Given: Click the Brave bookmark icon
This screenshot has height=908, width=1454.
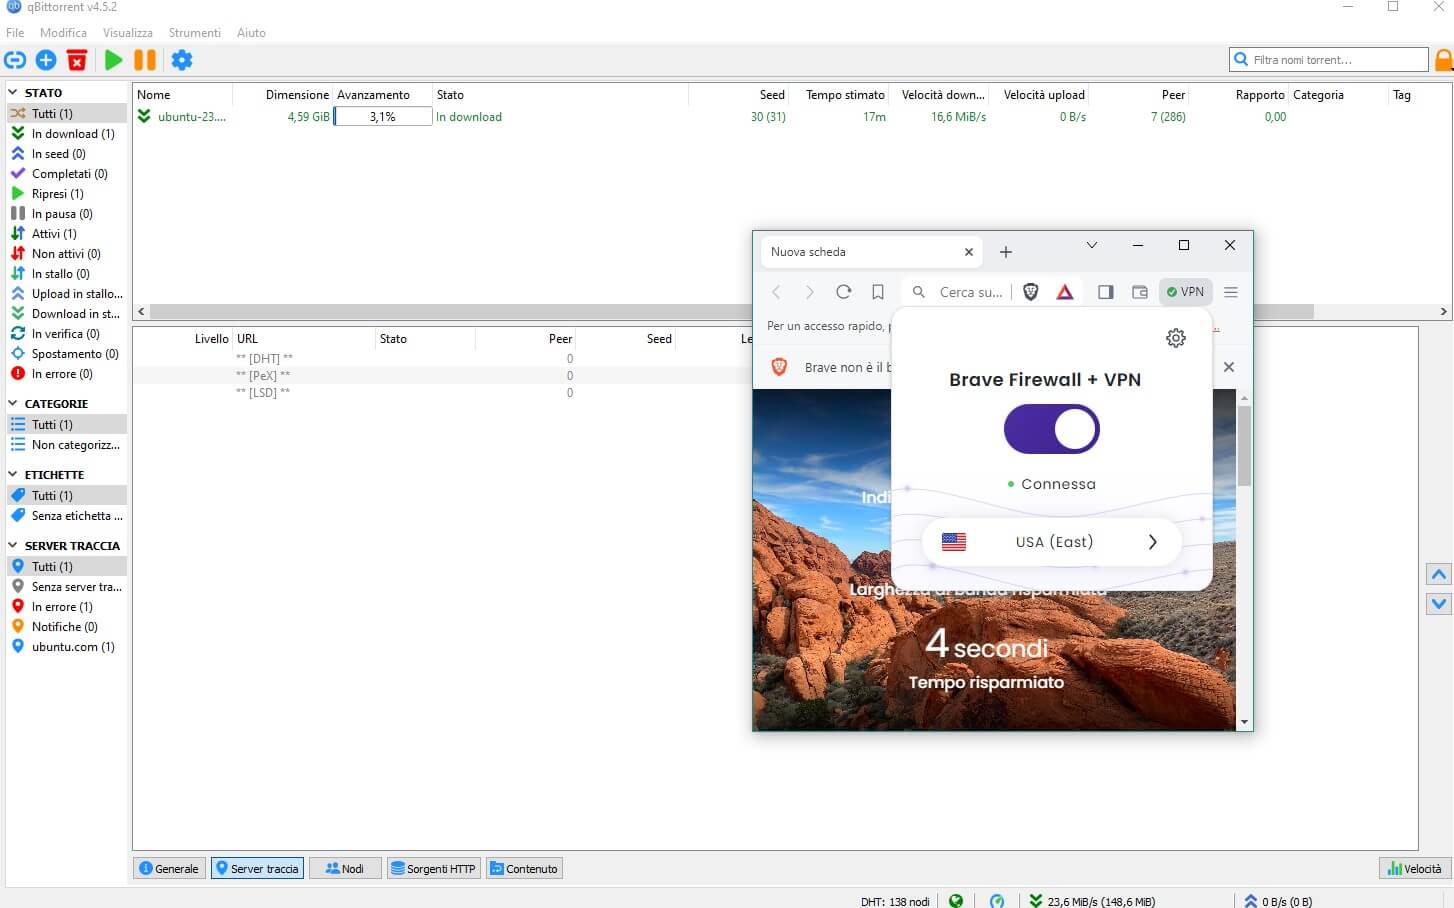Looking at the screenshot, I should coord(878,292).
